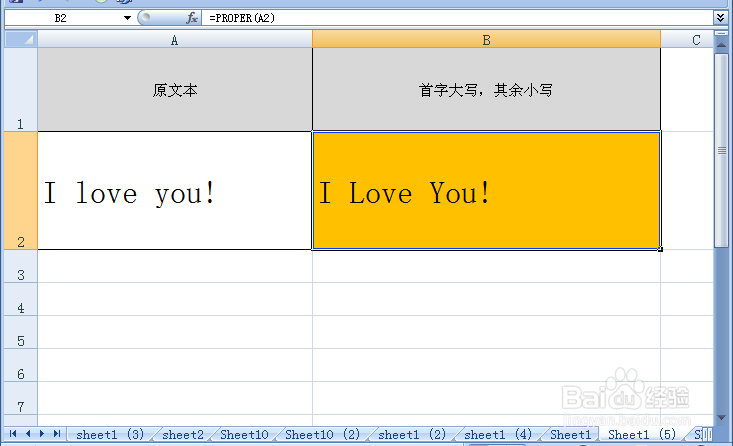Select column A header
This screenshot has width=733, height=446.
tap(175, 40)
